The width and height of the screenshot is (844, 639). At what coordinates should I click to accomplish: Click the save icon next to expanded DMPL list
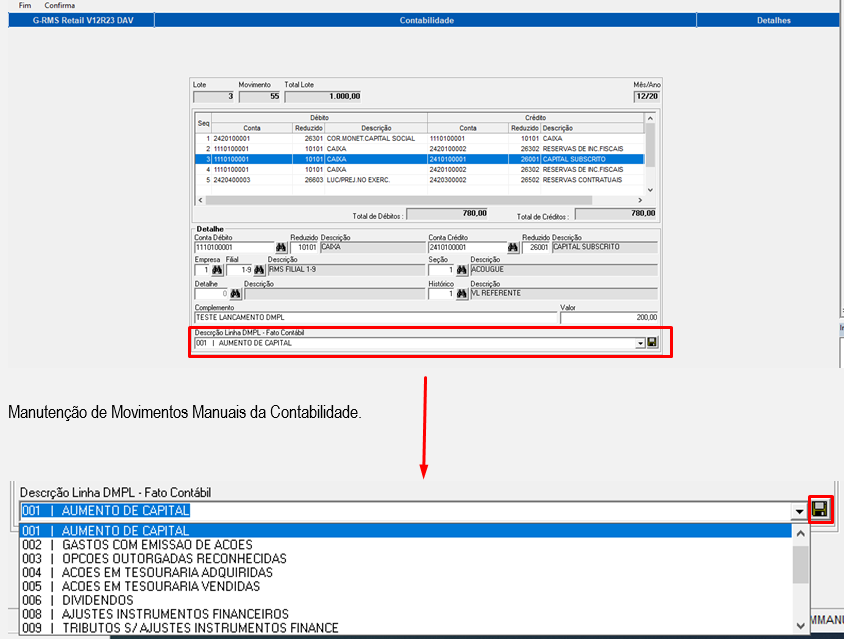pos(820,509)
